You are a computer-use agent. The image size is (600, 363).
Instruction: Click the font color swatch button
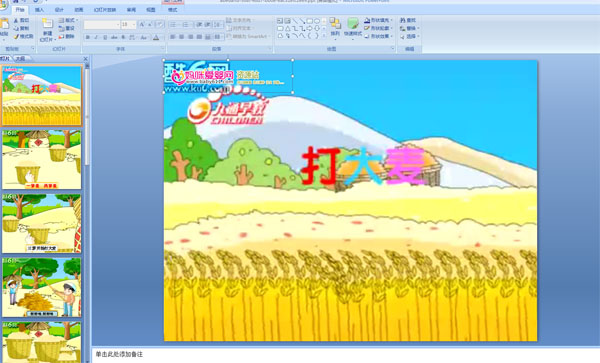pos(156,37)
